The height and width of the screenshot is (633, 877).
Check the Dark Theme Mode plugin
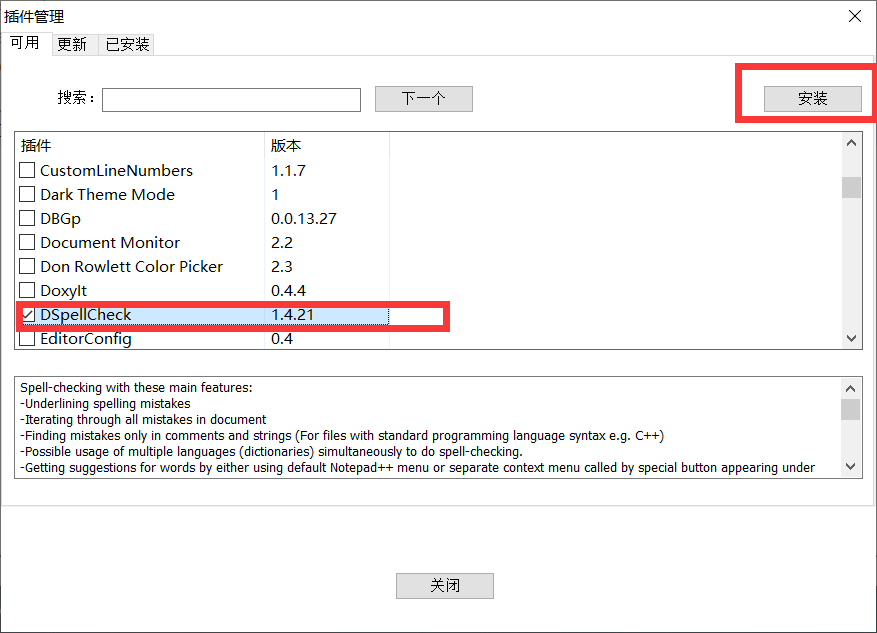26,194
